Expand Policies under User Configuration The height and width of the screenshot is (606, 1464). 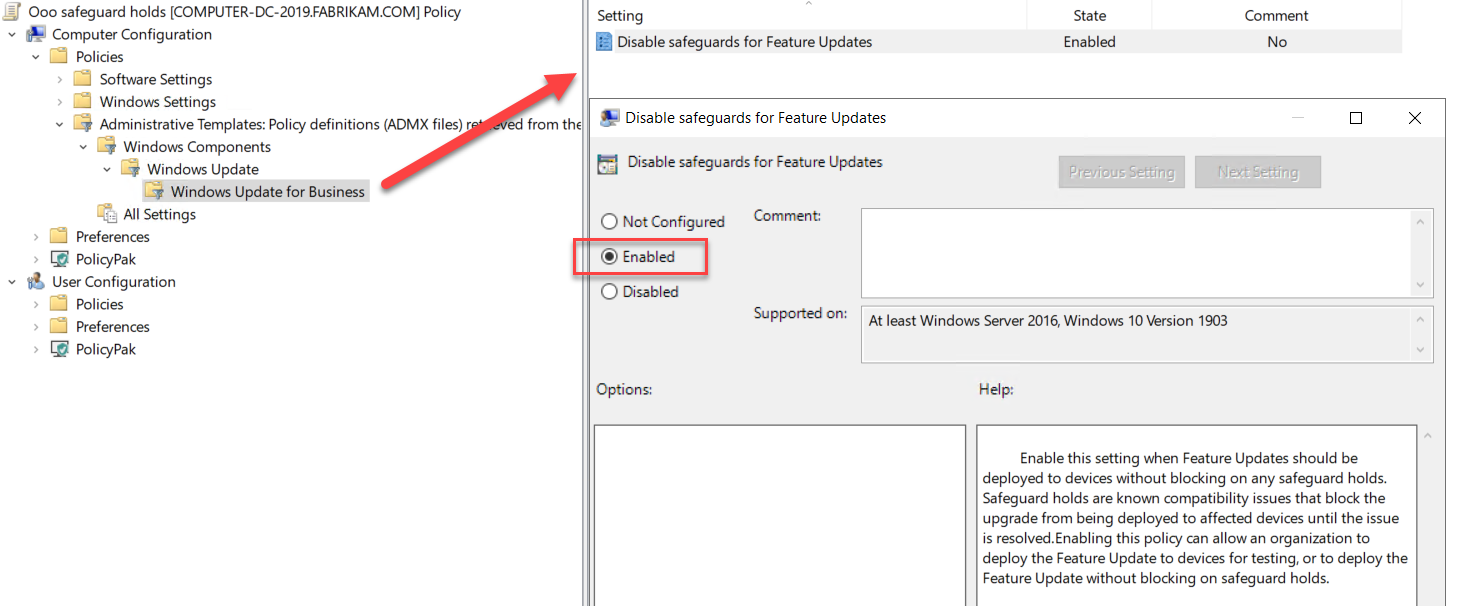pos(36,304)
